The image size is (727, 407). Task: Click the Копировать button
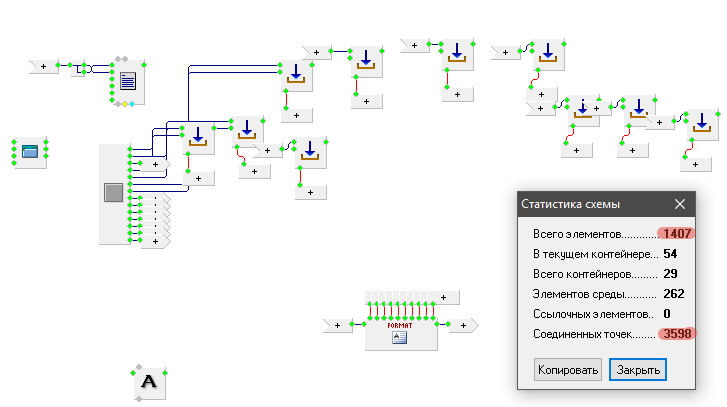(x=568, y=369)
